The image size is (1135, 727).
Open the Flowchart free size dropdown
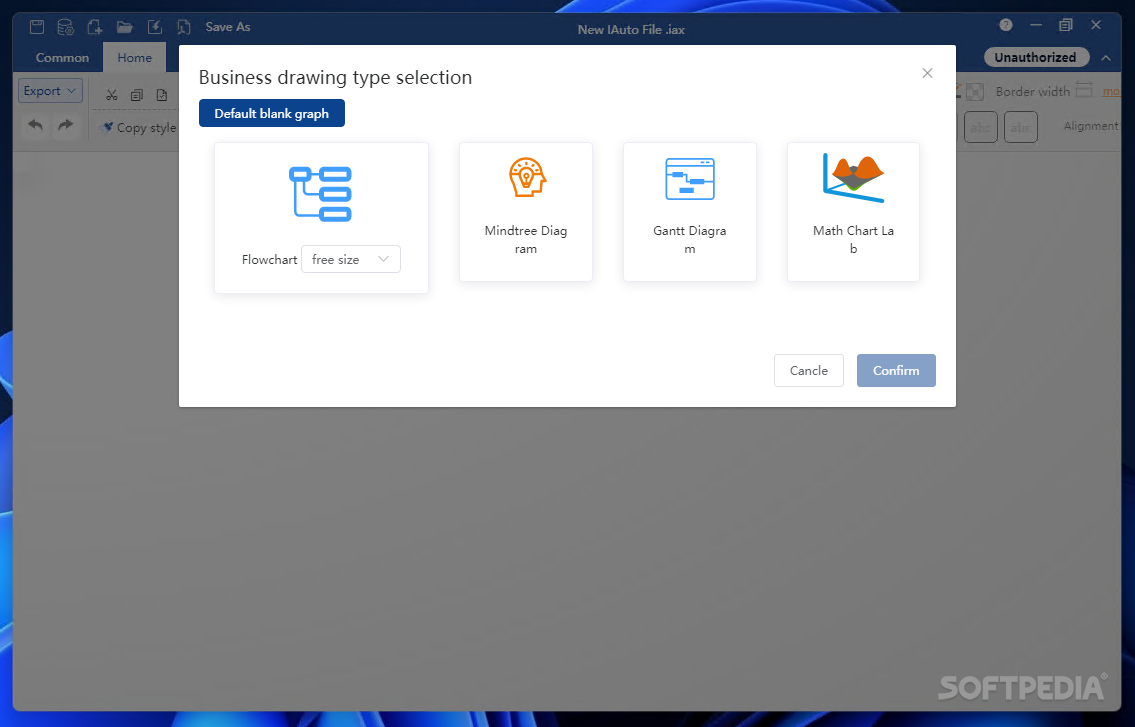point(350,259)
